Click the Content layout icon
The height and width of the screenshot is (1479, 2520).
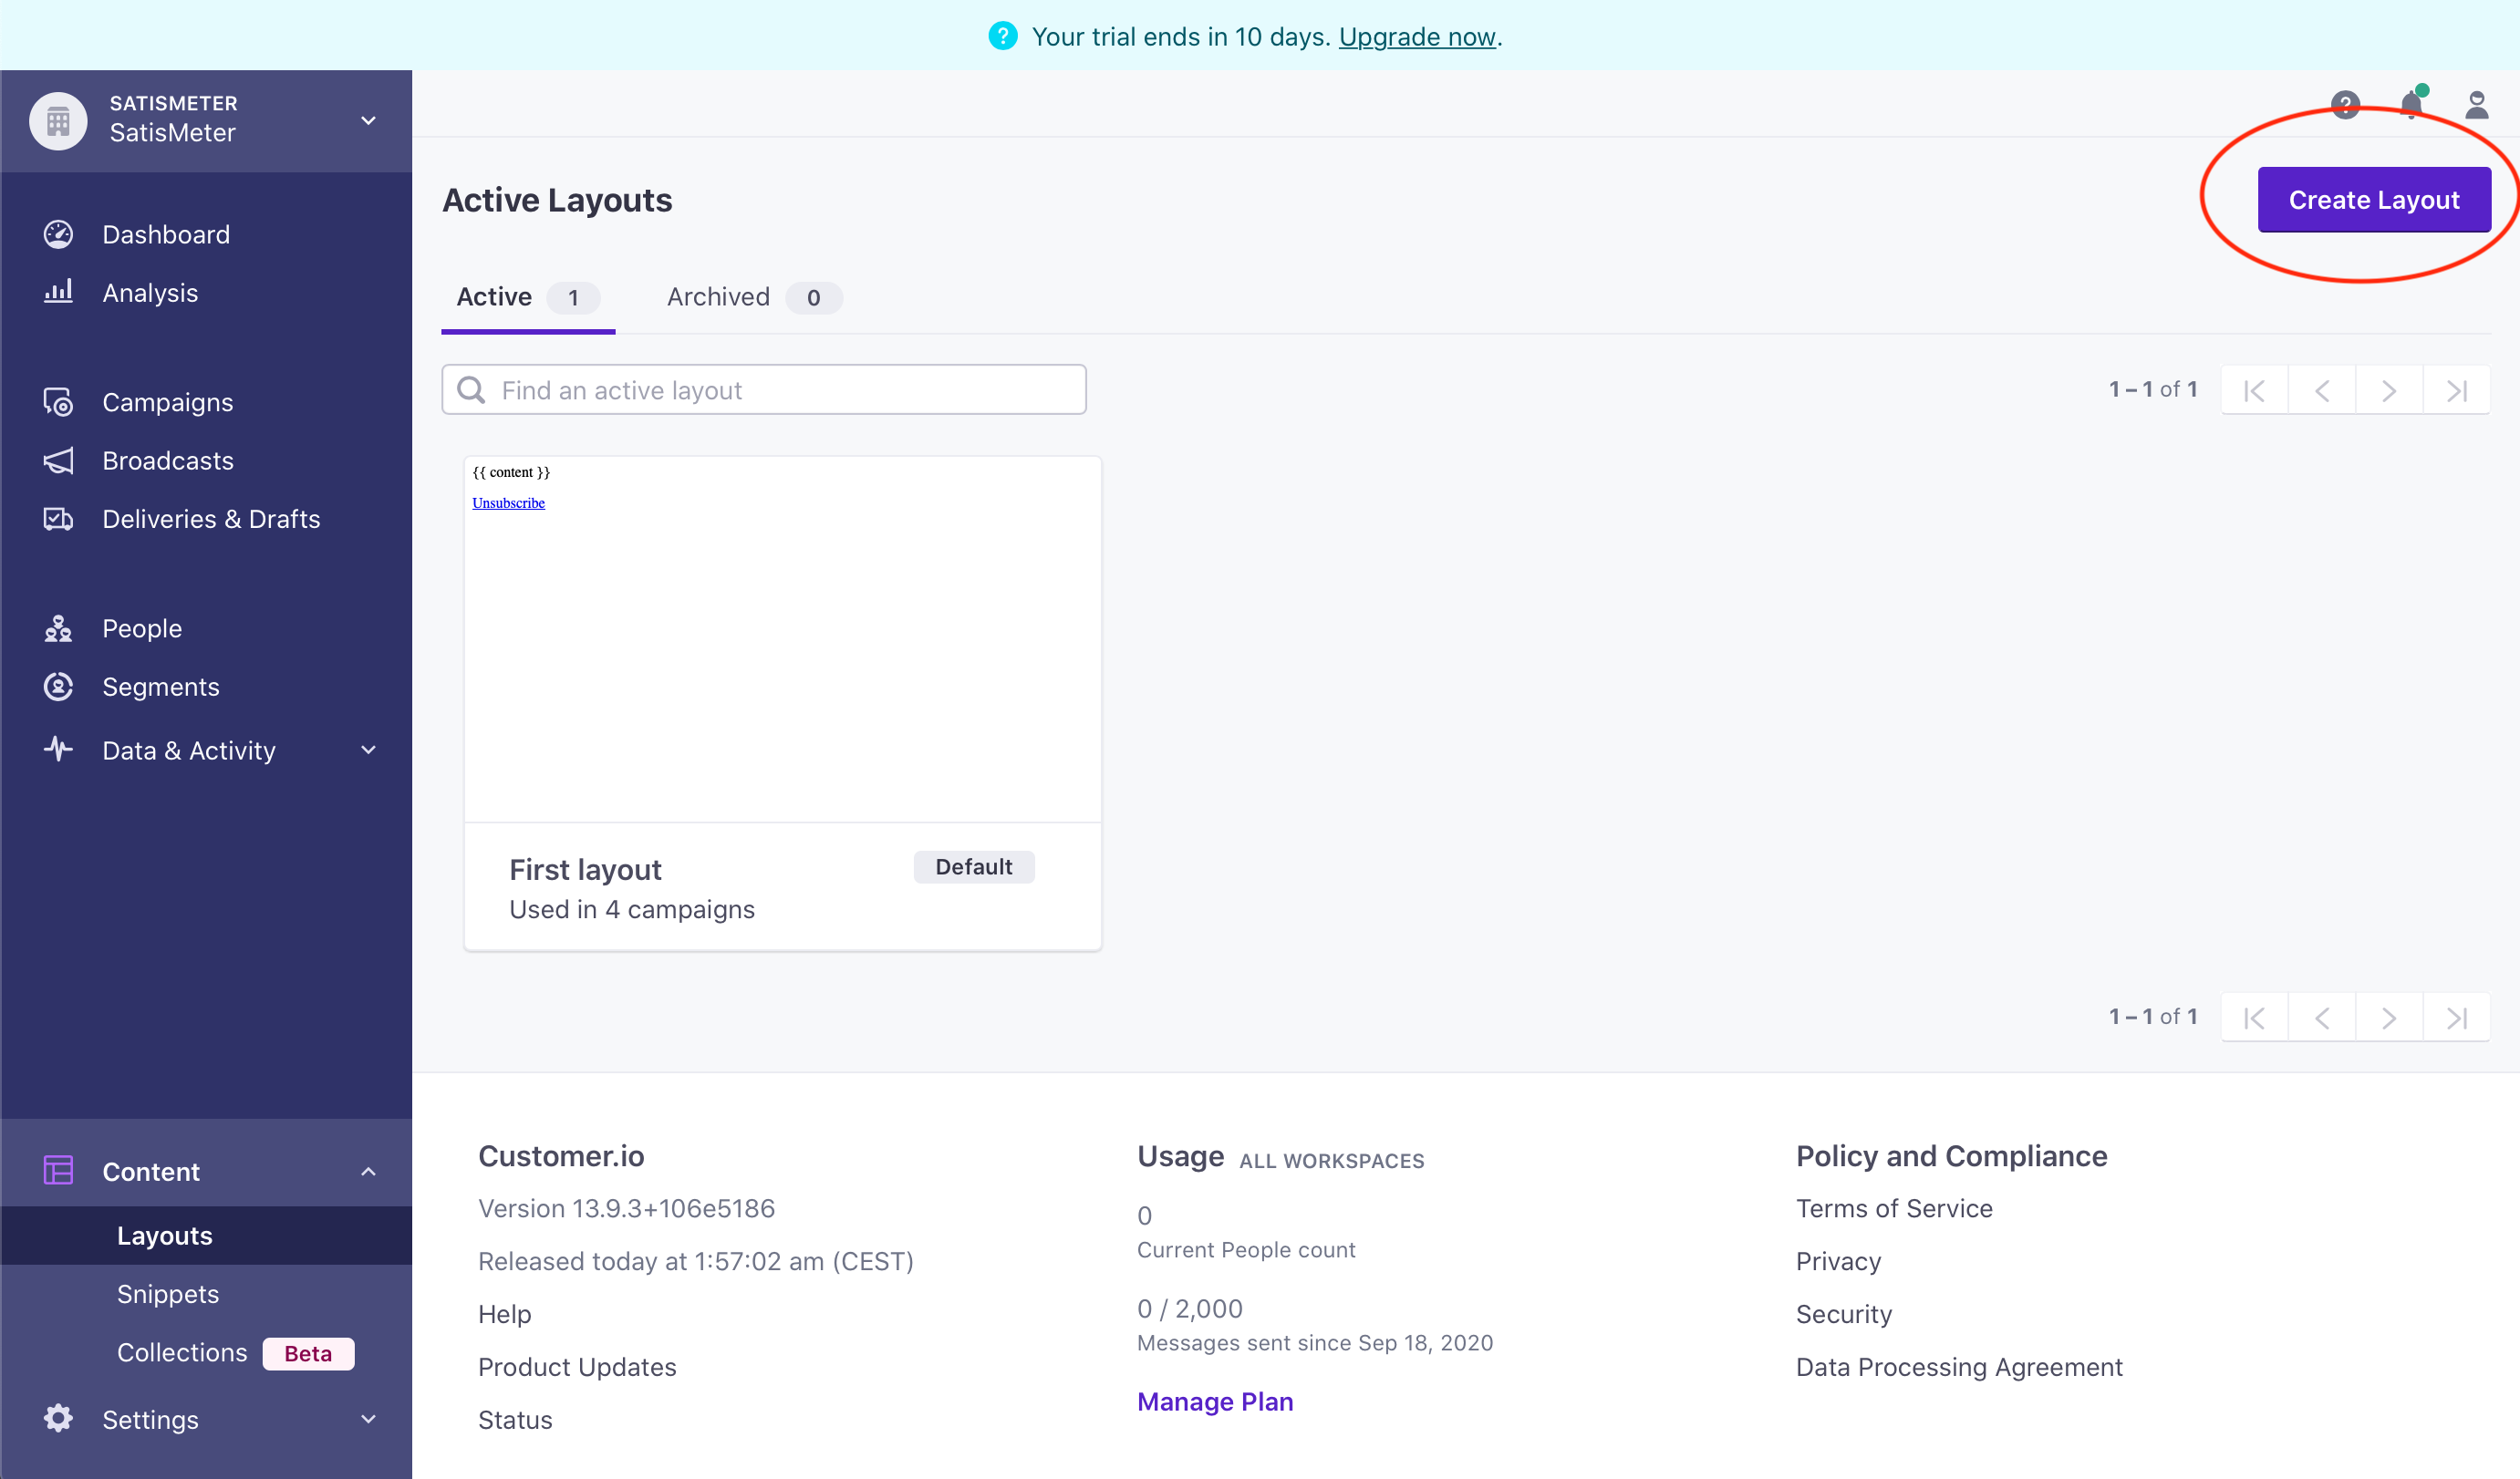click(58, 1170)
